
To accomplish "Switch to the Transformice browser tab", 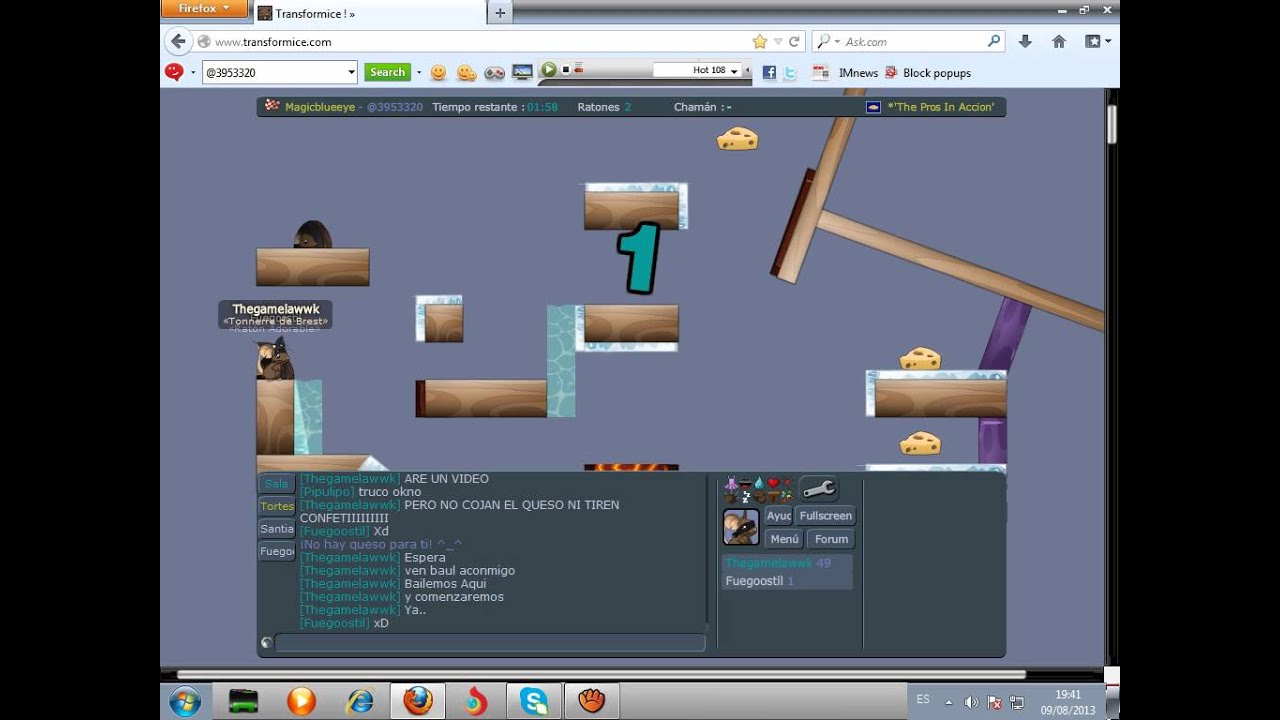I will 368,13.
